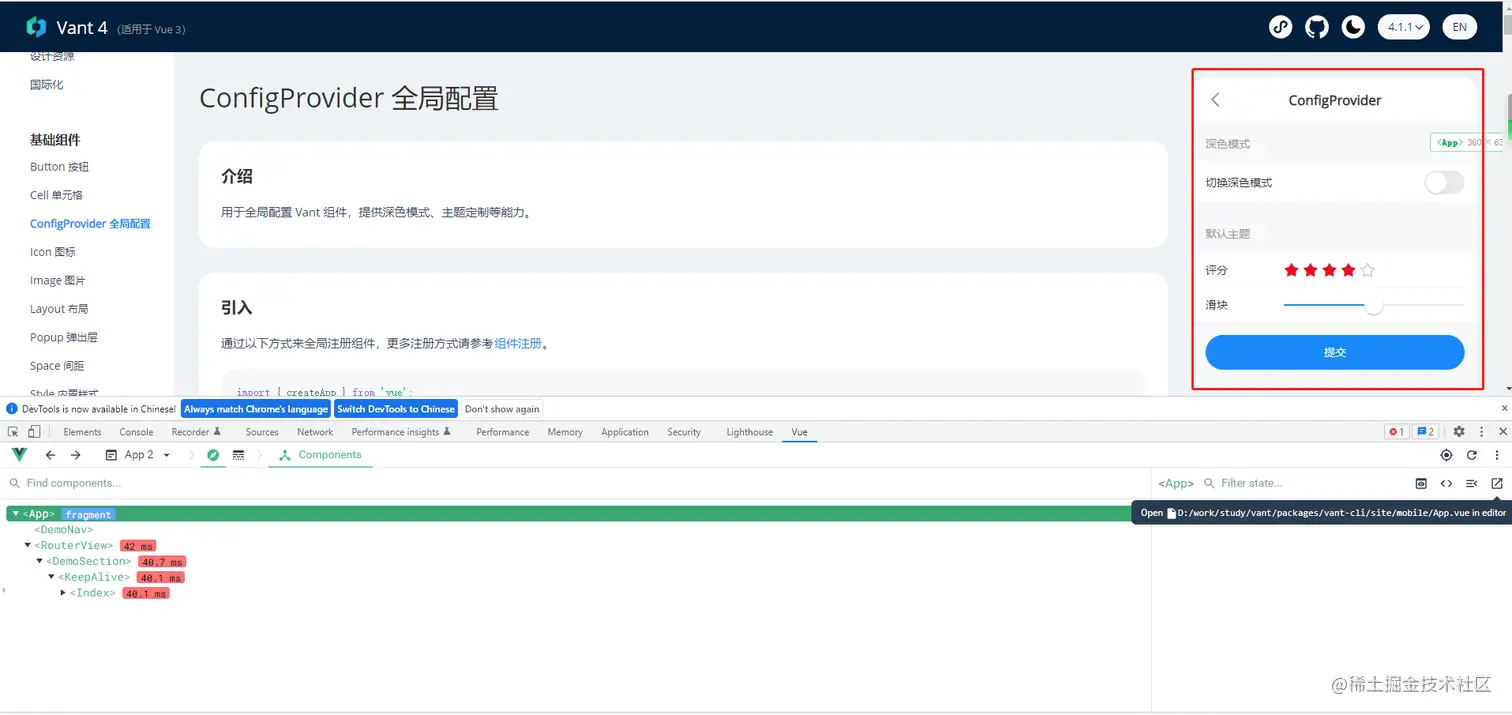Dismiss the DevTools language info bar
Image resolution: width=1512 pixels, height=715 pixels.
(1504, 408)
